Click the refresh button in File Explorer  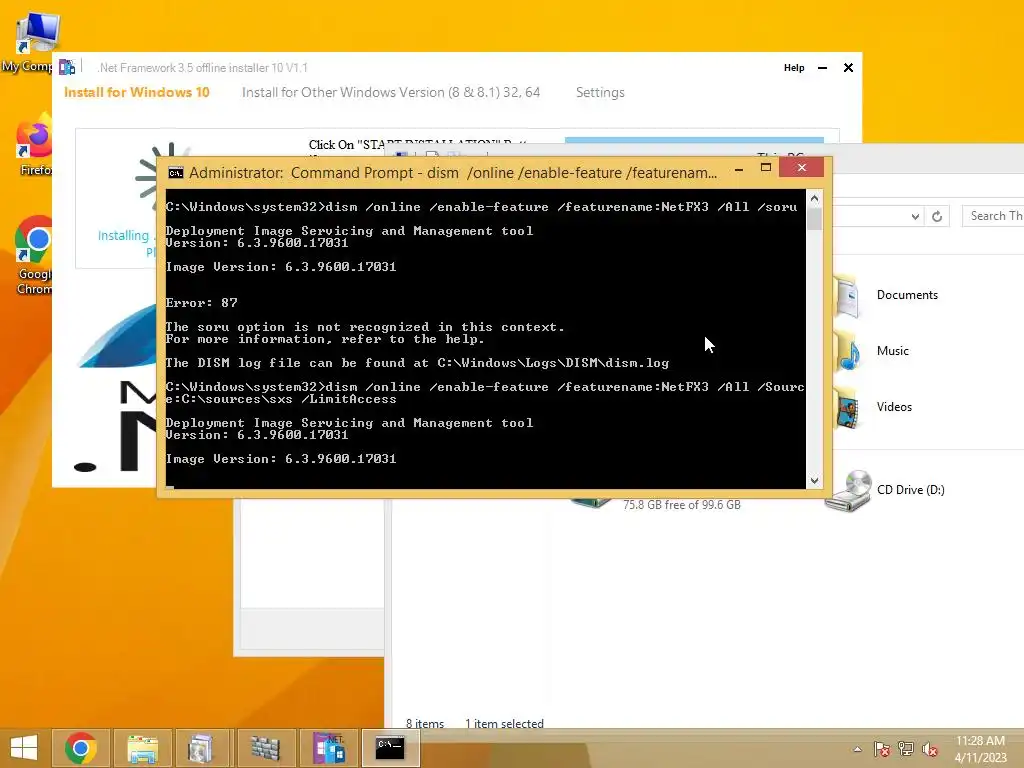pos(937,217)
